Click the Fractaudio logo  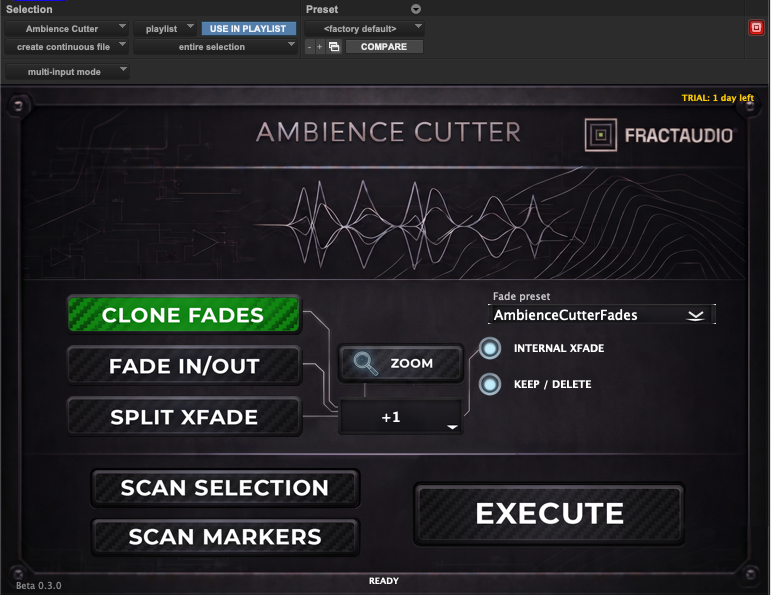(658, 135)
